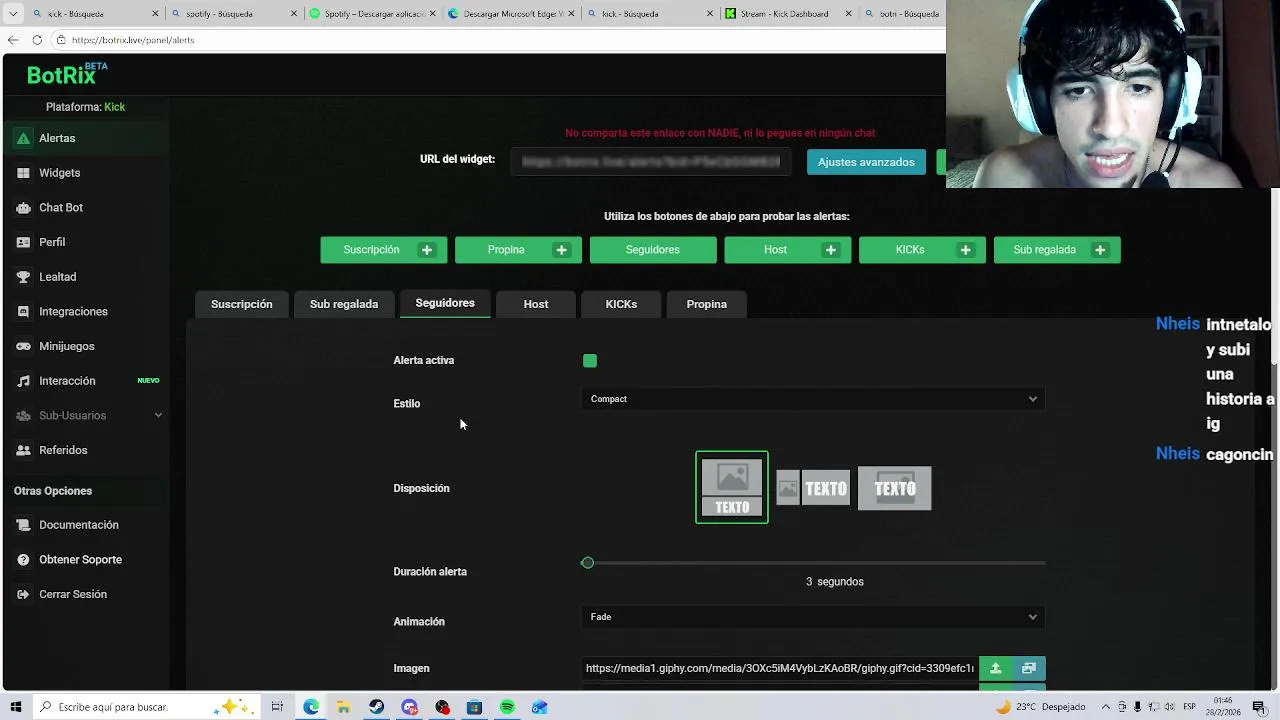The width and height of the screenshot is (1280, 720).
Task: Test the Seguidores alert button
Action: (x=653, y=250)
